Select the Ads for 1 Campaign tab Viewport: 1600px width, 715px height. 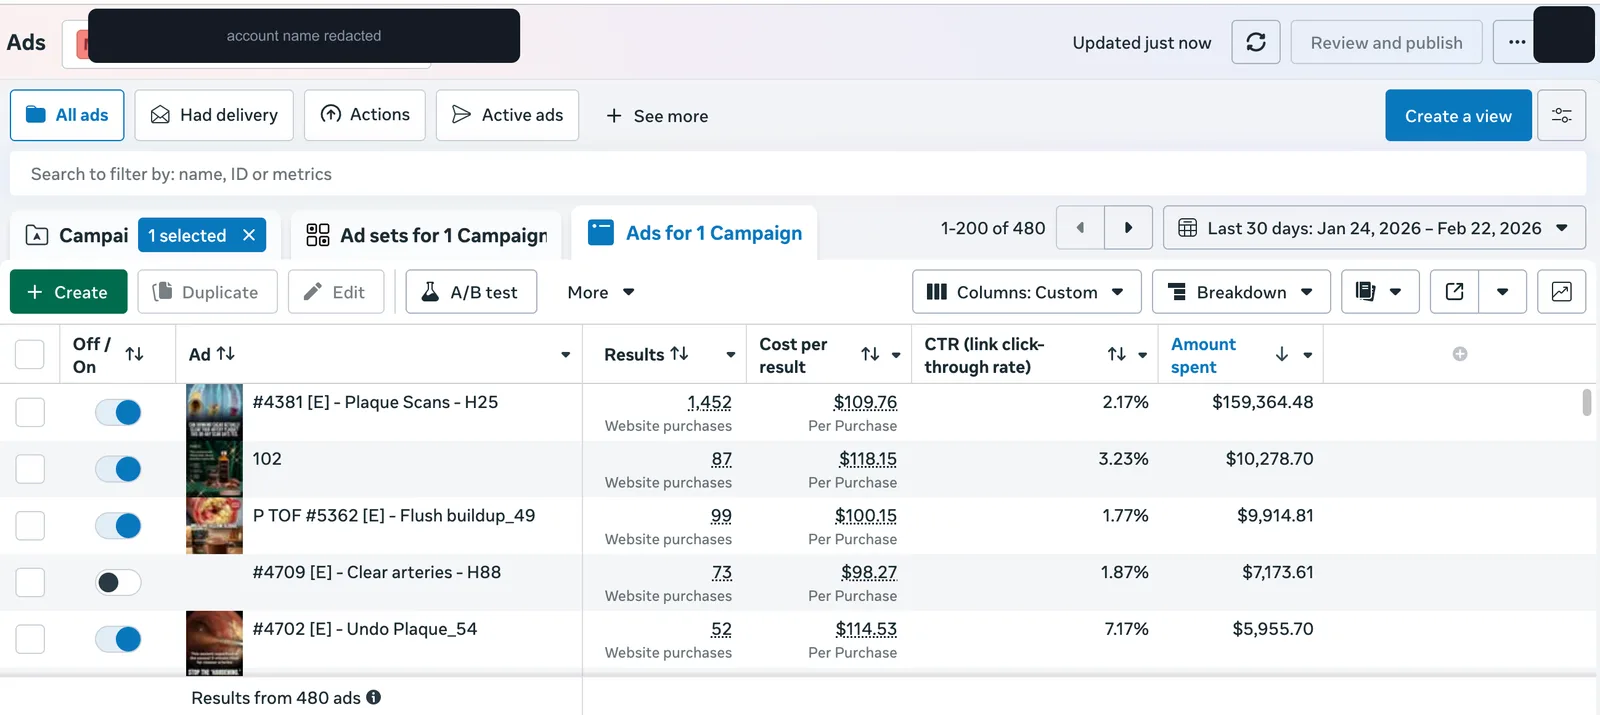[695, 233]
